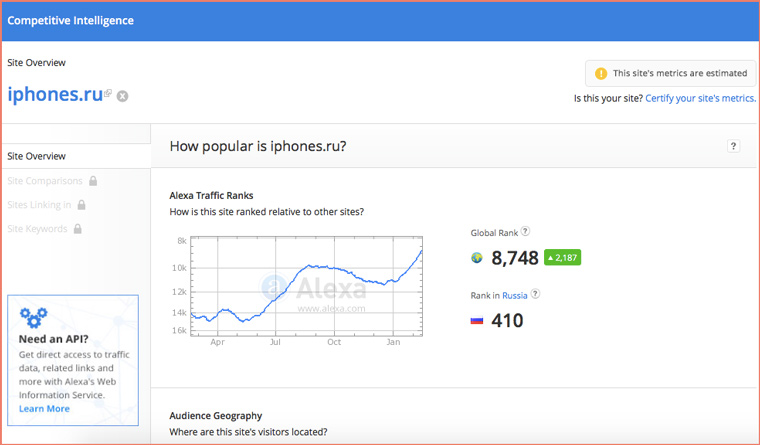Click the Russian flag icon
Viewport: 760px width, 445px height.
[477, 321]
